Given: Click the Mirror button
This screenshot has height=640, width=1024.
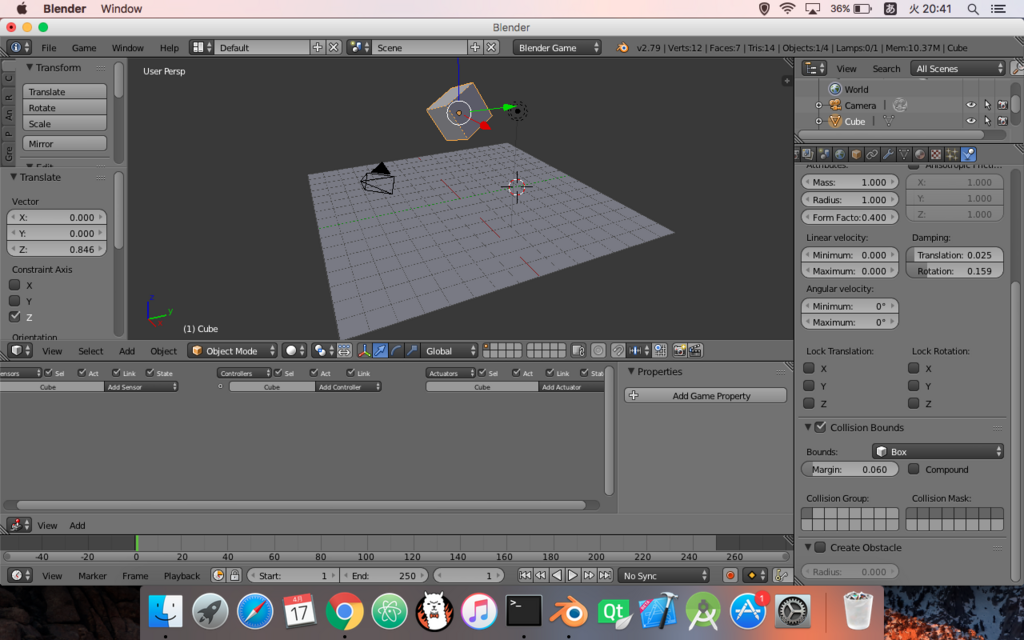Looking at the screenshot, I should 65,143.
